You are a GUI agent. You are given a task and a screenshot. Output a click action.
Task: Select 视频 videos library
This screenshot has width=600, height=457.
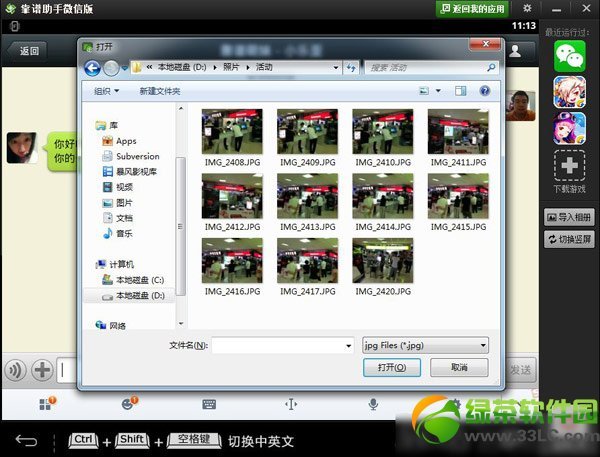tap(118, 187)
